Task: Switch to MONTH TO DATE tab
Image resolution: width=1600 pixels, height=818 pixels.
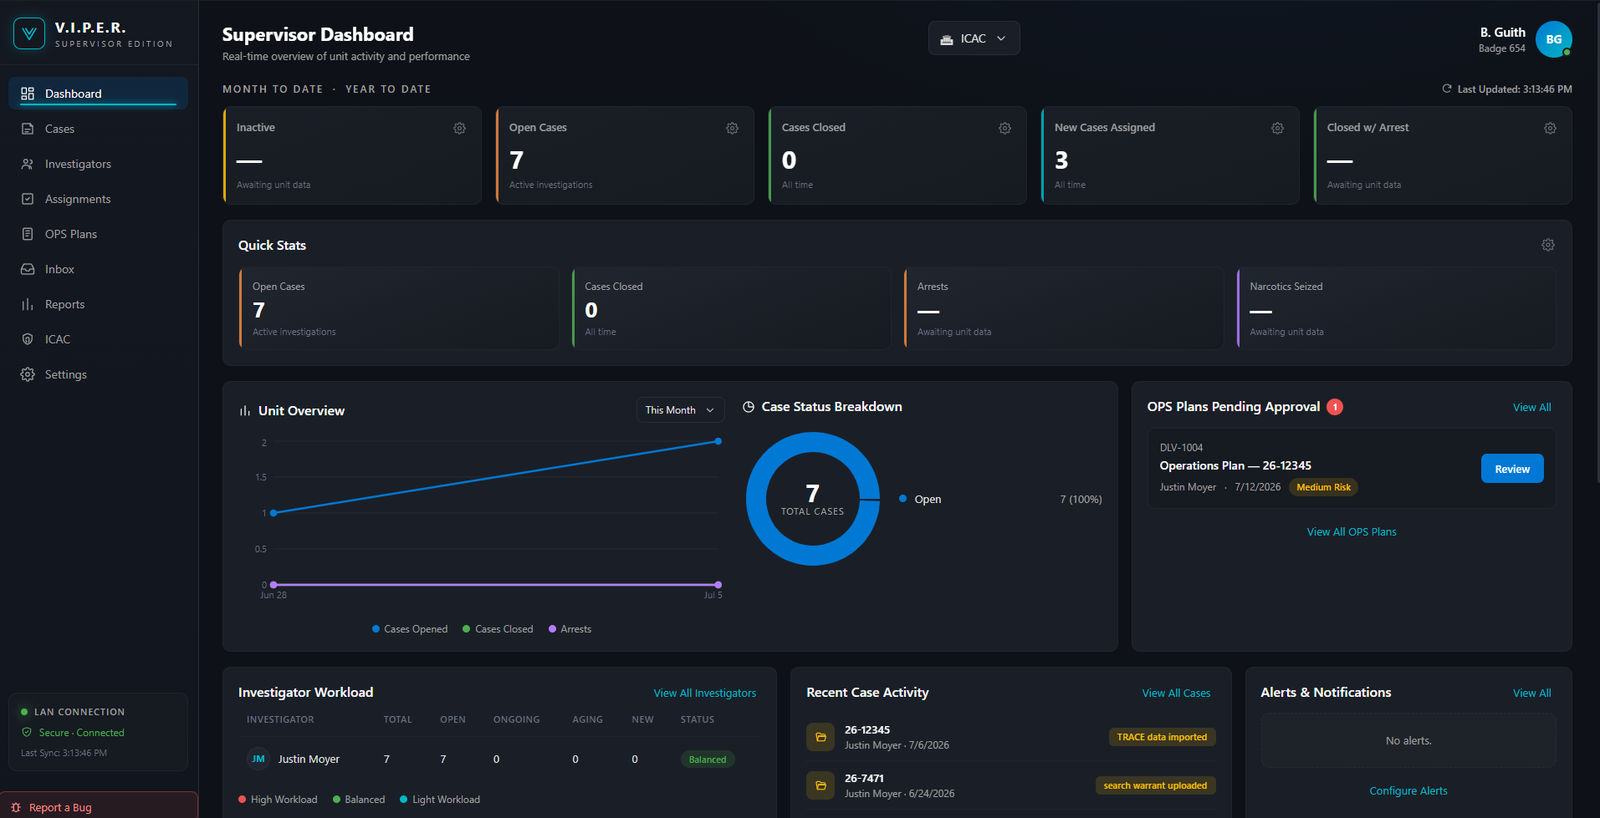Action: tap(273, 89)
